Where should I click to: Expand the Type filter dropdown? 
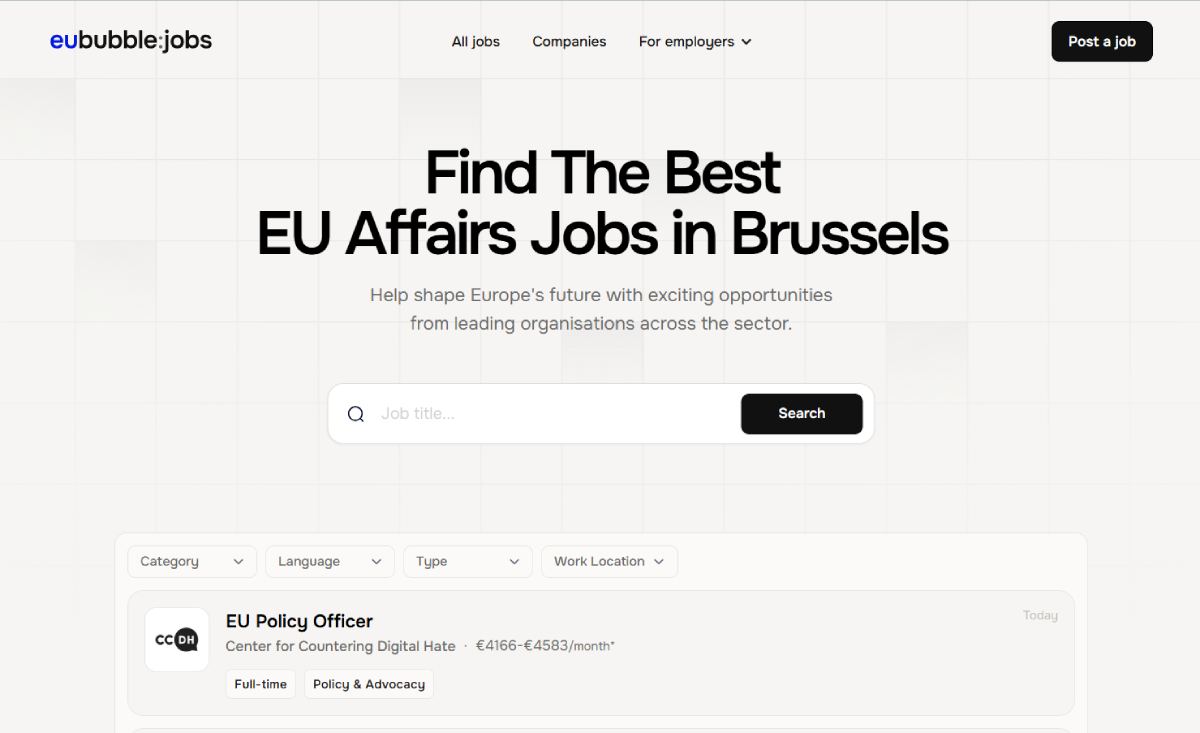468,562
